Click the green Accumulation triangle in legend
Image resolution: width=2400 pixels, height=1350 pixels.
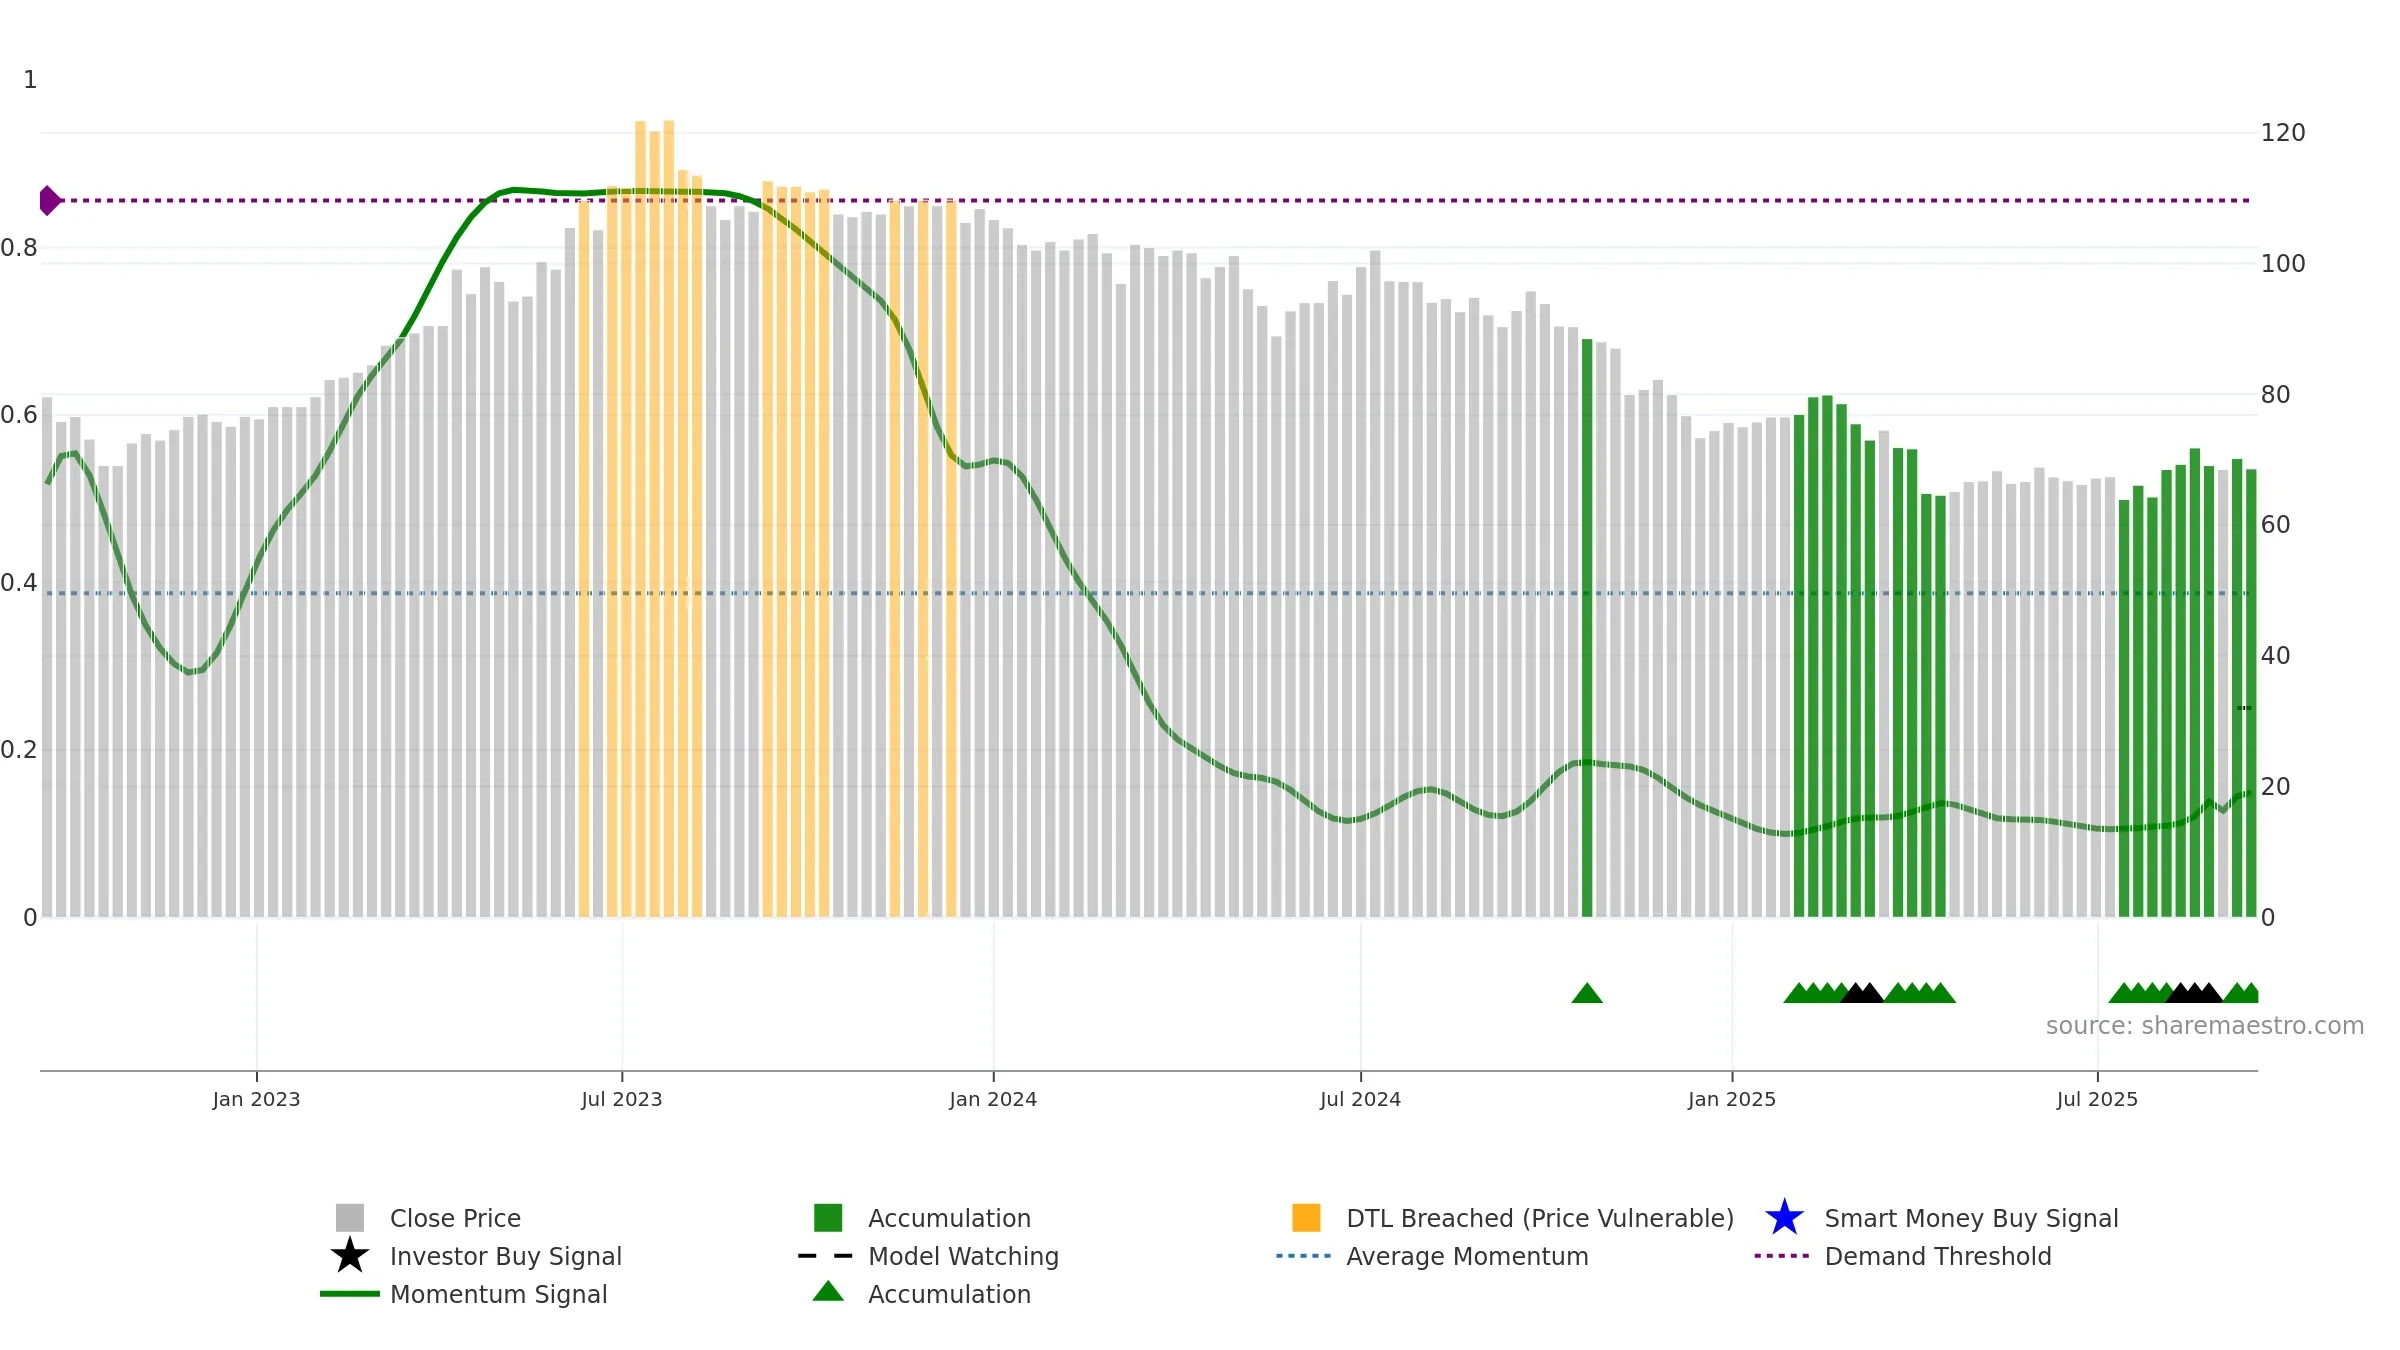pyautogui.click(x=828, y=1292)
